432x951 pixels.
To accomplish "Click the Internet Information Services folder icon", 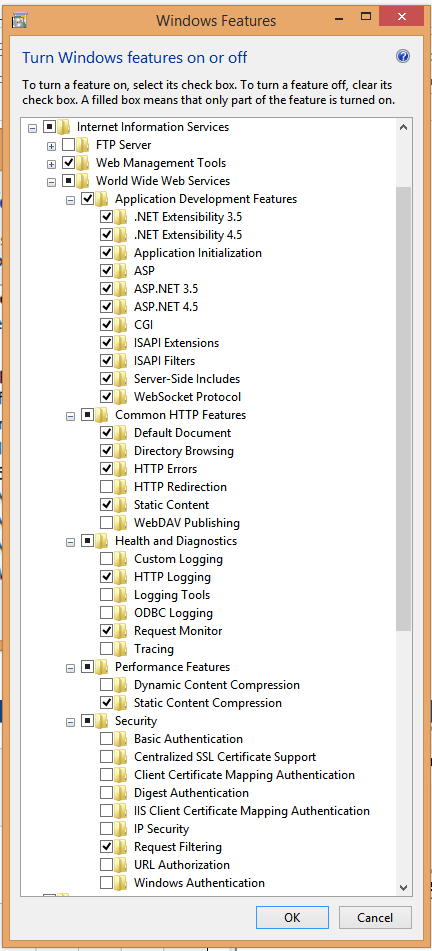I will point(65,127).
